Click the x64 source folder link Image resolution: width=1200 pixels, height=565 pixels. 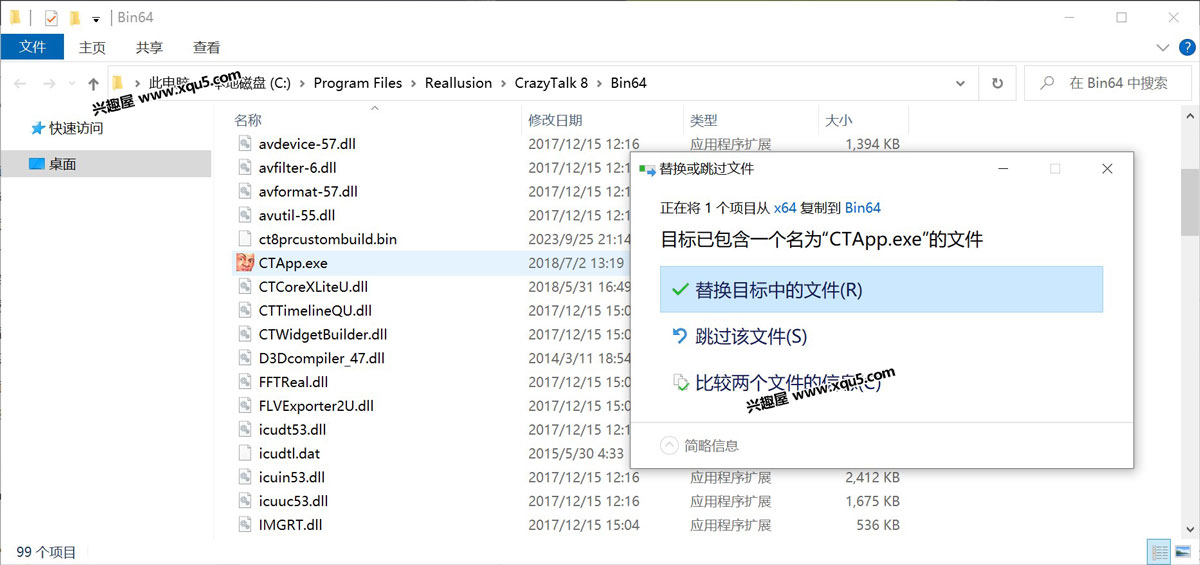pyautogui.click(x=785, y=207)
